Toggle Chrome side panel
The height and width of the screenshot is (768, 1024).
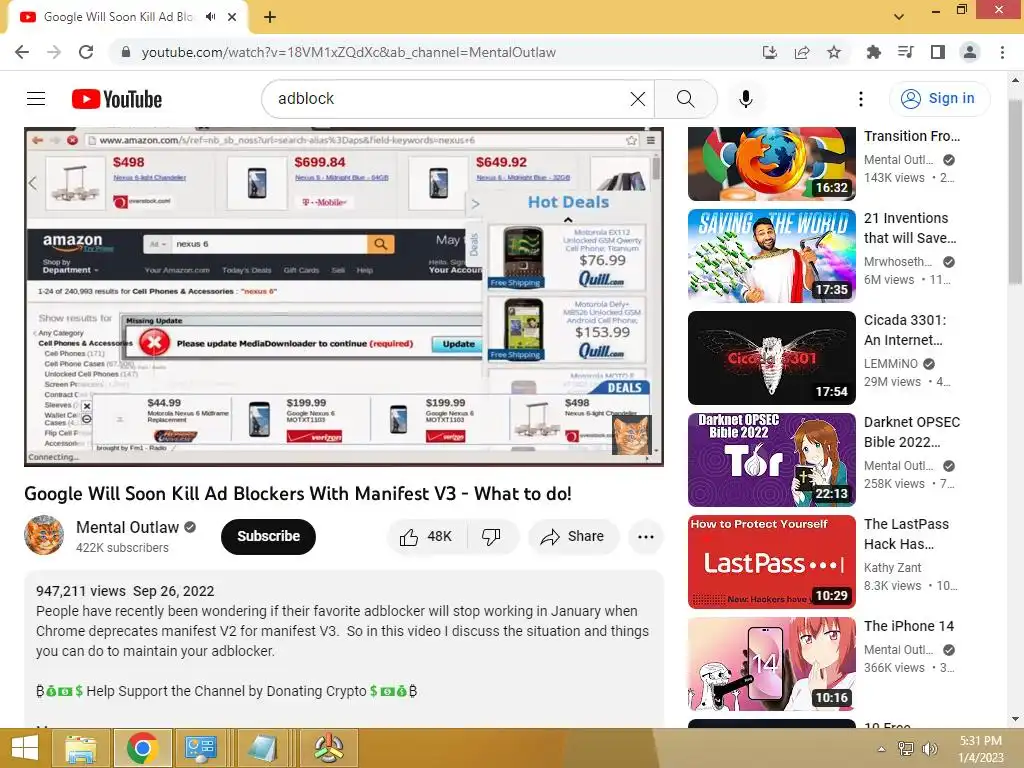[938, 52]
